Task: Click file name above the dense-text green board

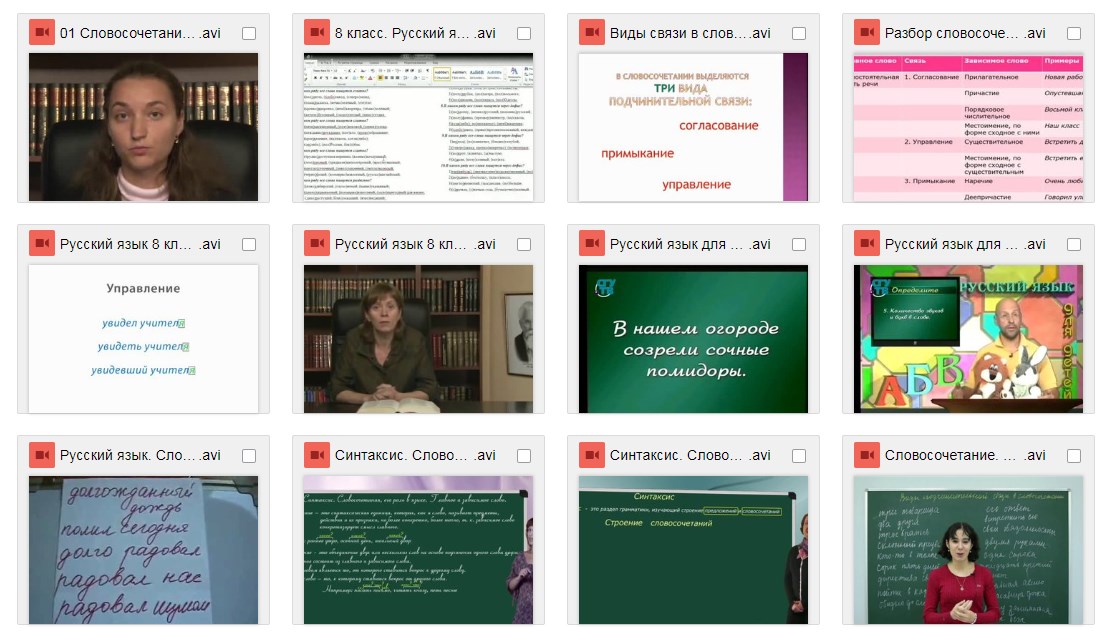Action: pos(415,455)
